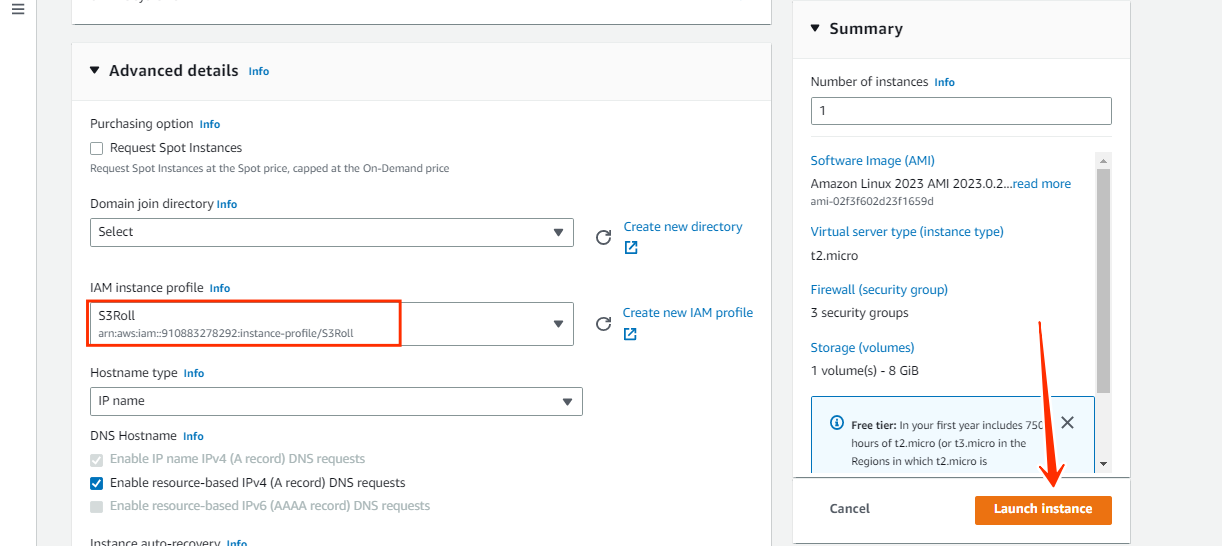This screenshot has width=1222, height=546.
Task: Open the Domain join directory Select dropdown
Action: 332,232
